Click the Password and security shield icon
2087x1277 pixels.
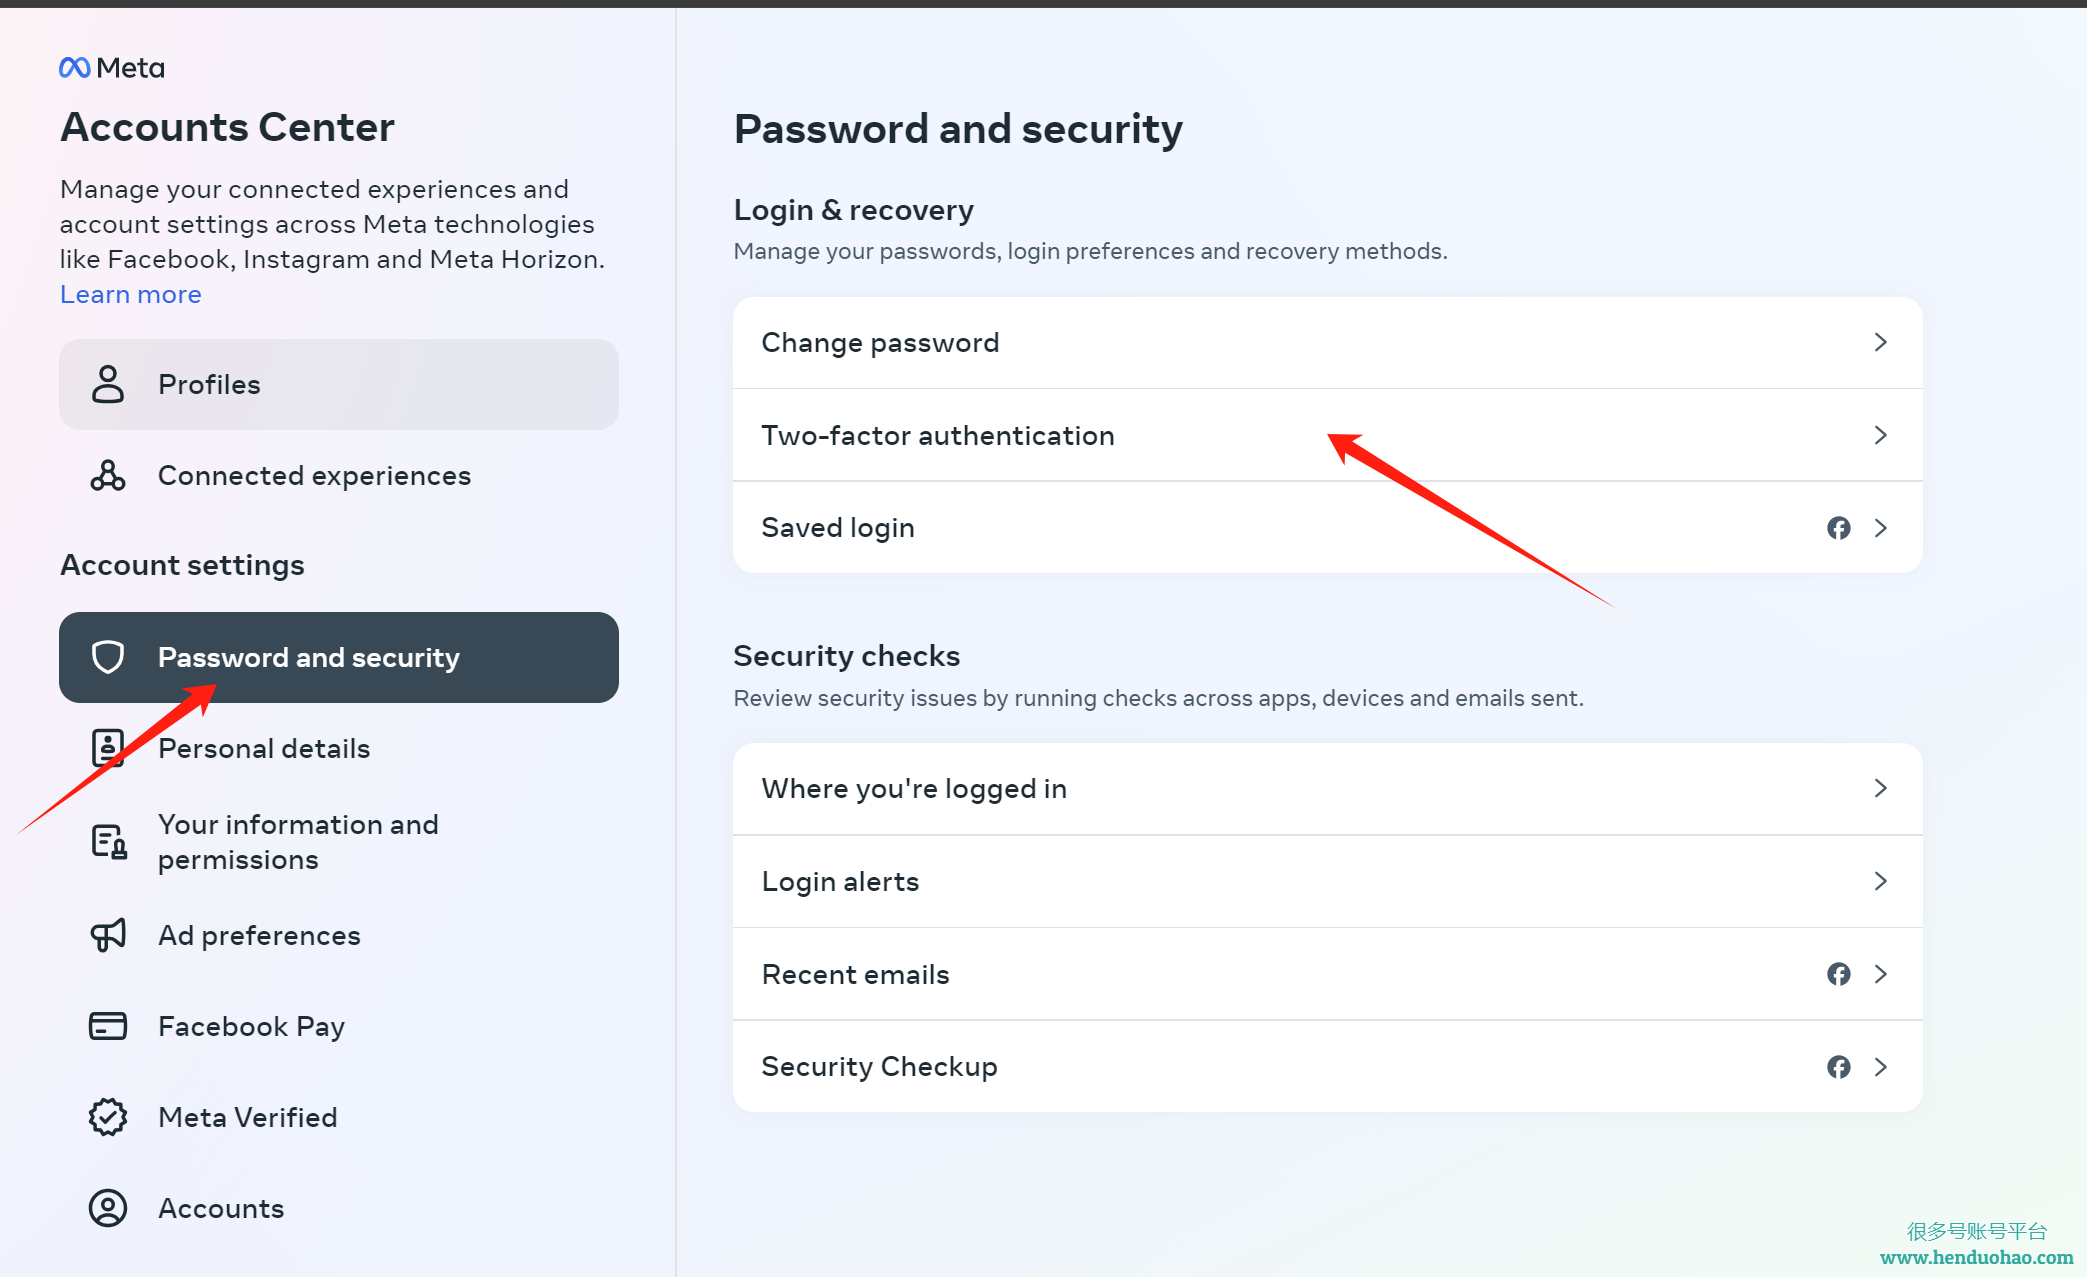[x=108, y=657]
